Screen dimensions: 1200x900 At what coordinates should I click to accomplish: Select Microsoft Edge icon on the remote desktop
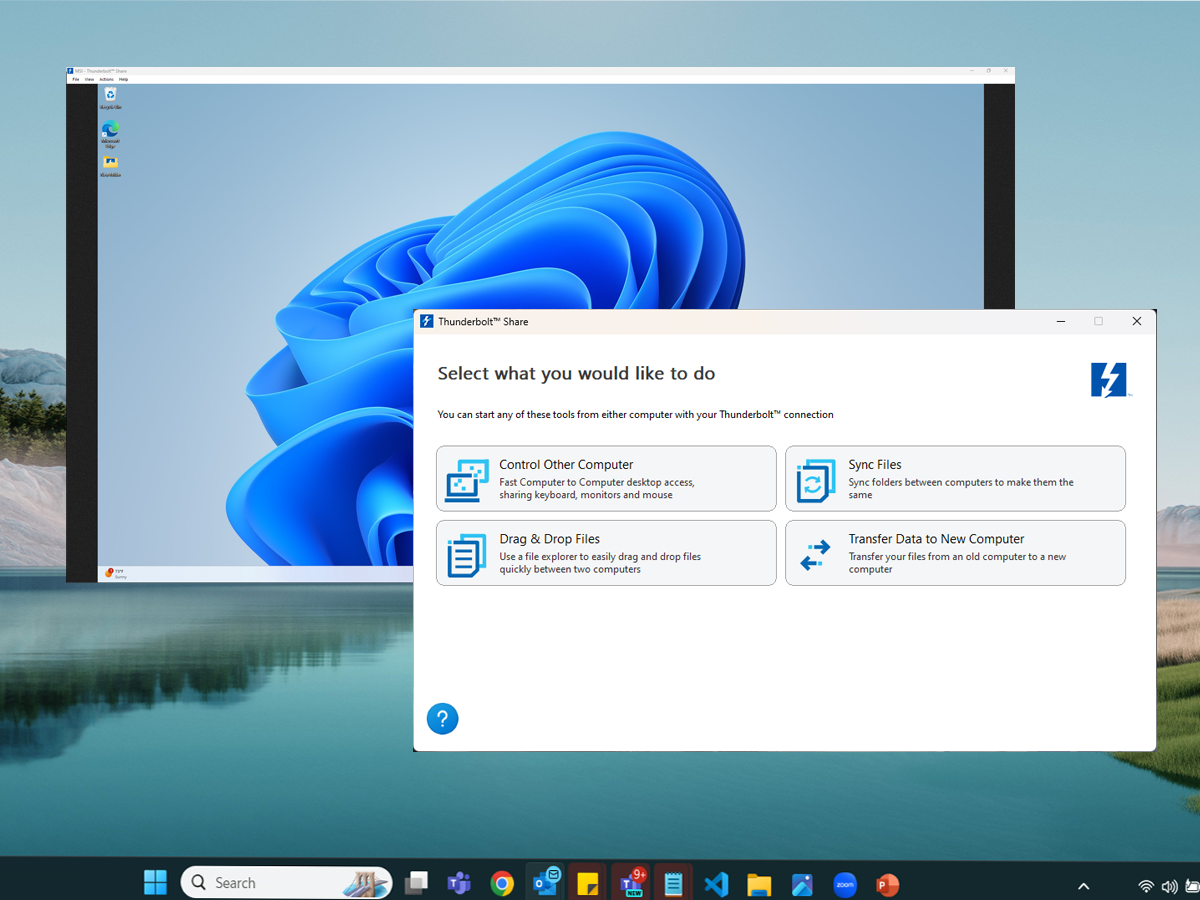click(x=110, y=133)
